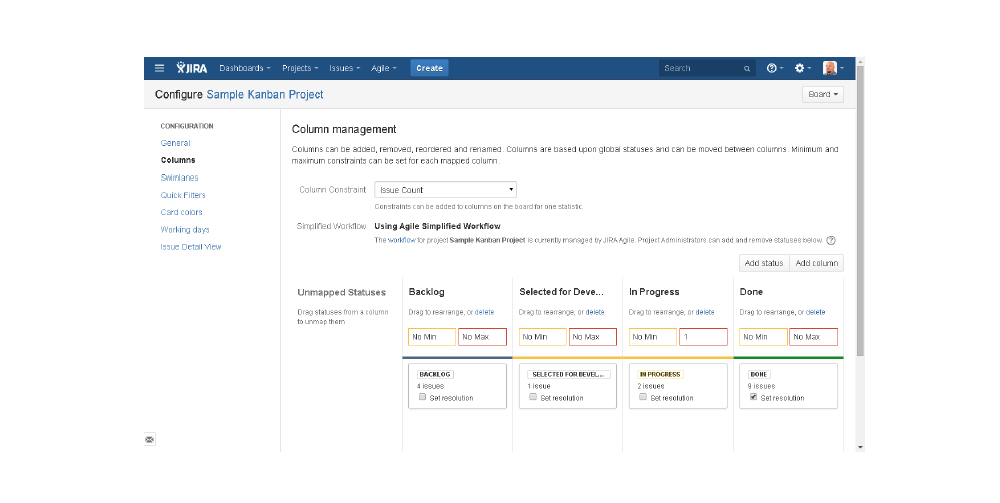The height and width of the screenshot is (503, 1000).
Task: Go to Card colors configuration
Action: [x=181, y=212]
